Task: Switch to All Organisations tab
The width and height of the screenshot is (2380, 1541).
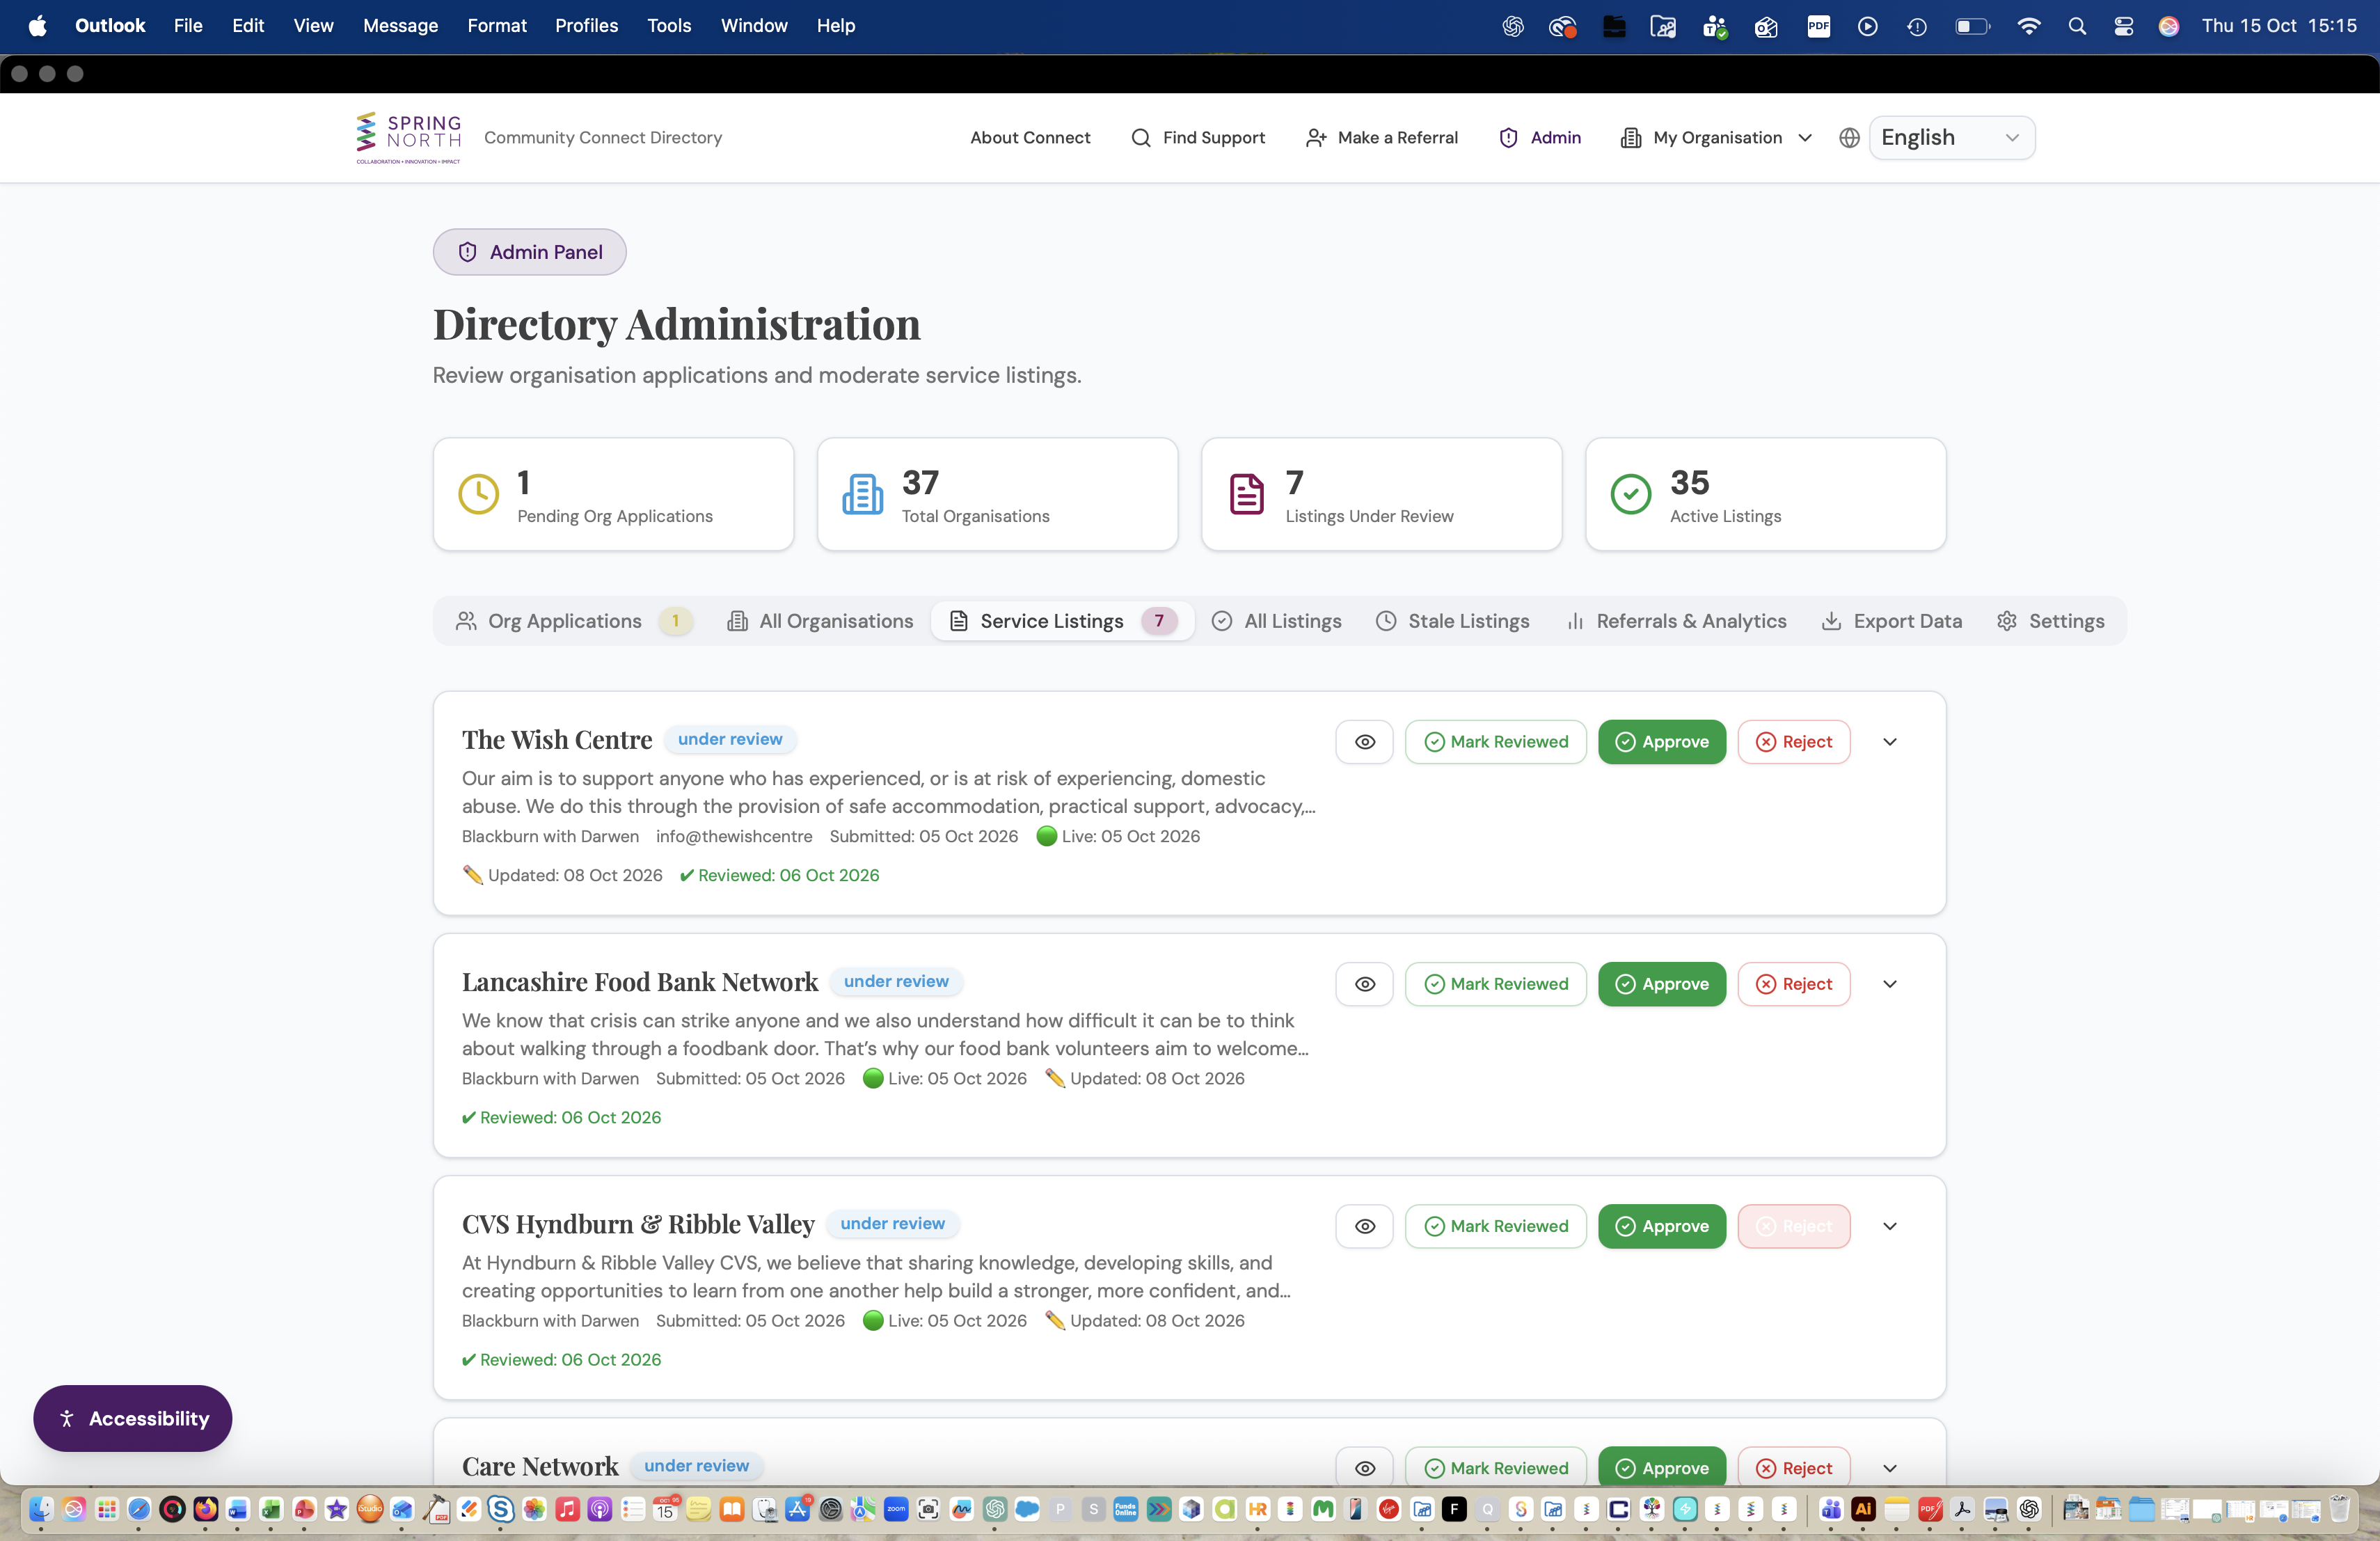Action: click(x=820, y=621)
